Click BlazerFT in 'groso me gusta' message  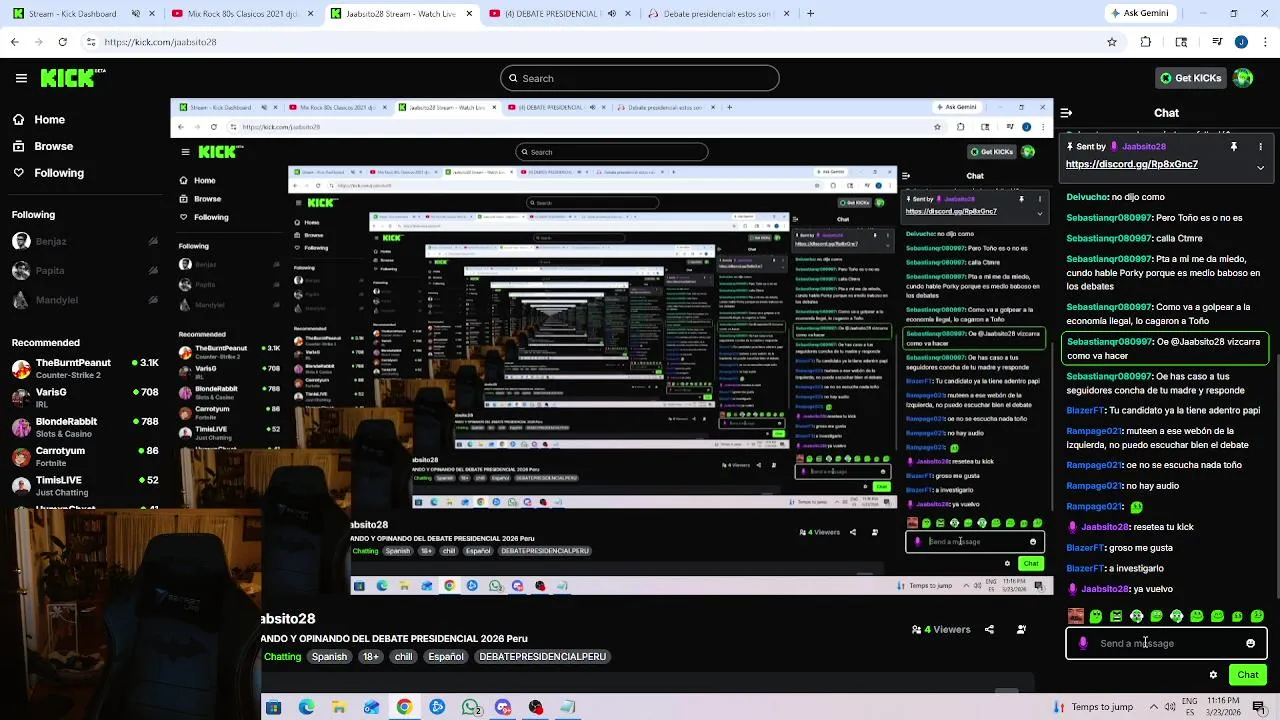click(1085, 548)
